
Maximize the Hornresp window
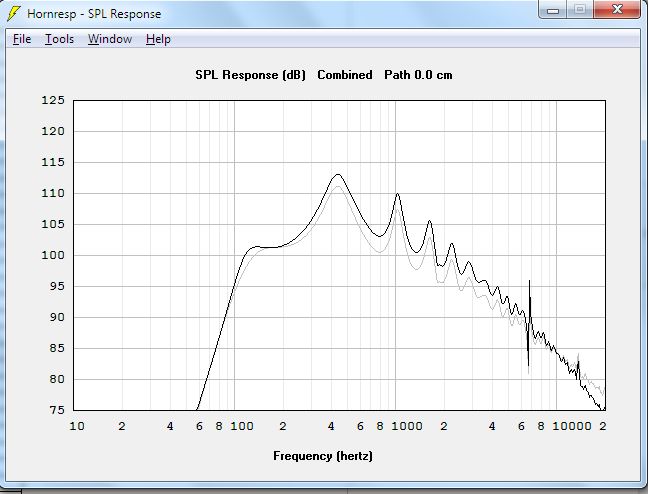580,10
